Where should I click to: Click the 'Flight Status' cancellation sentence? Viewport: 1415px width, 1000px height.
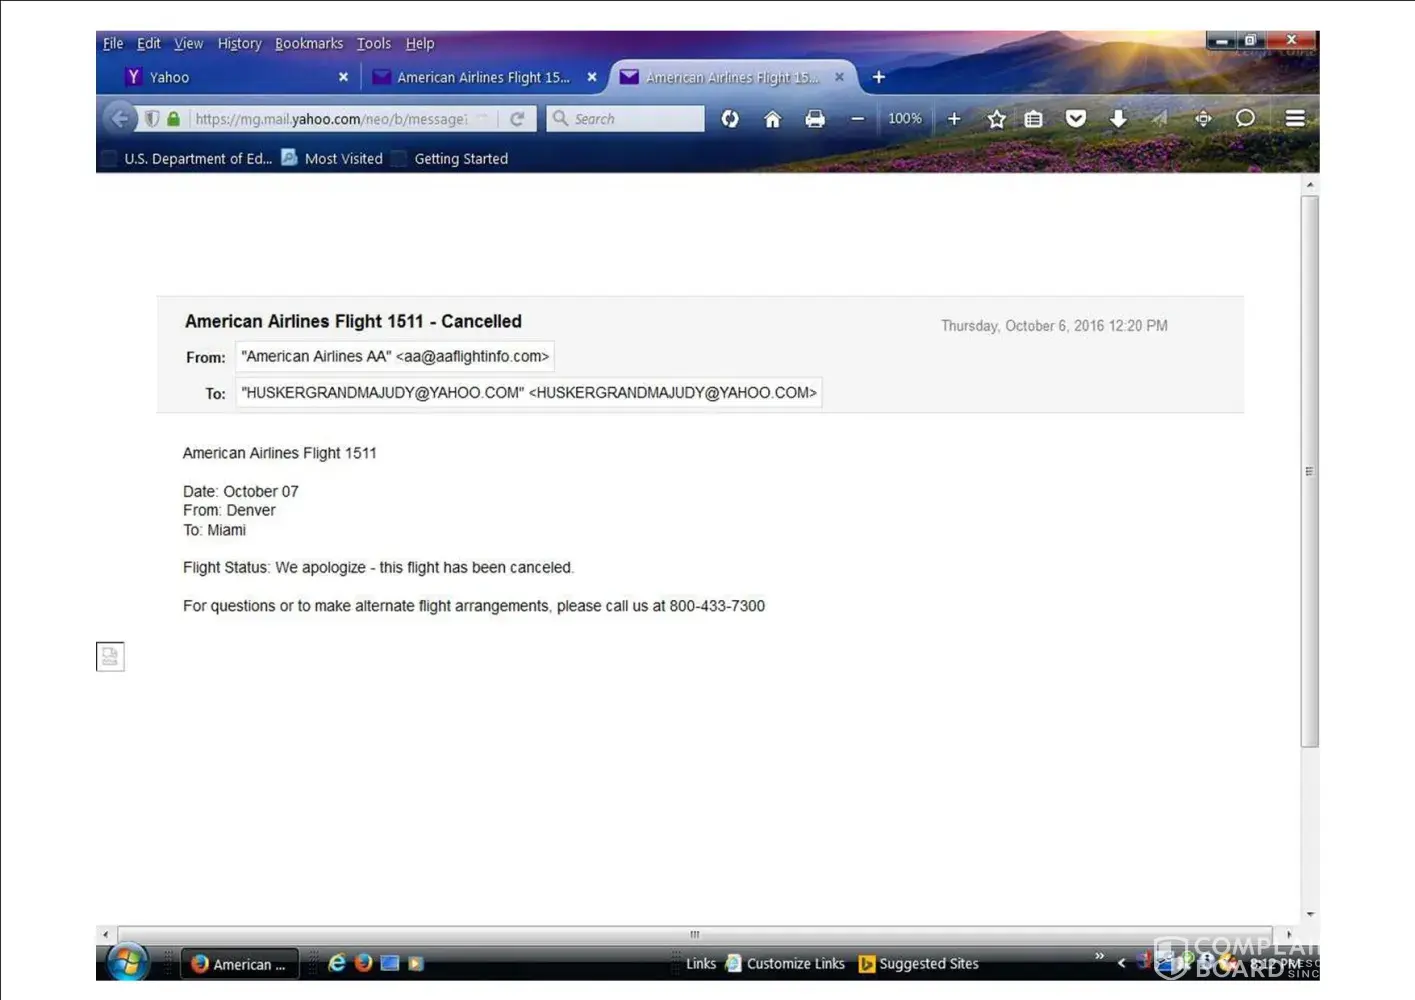378,568
